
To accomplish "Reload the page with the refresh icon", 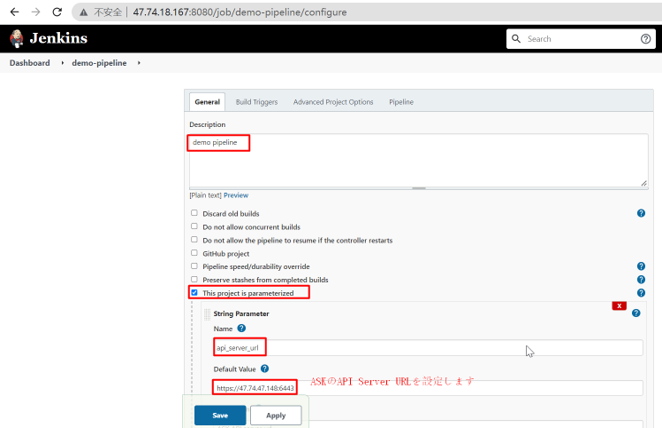I will [x=57, y=12].
